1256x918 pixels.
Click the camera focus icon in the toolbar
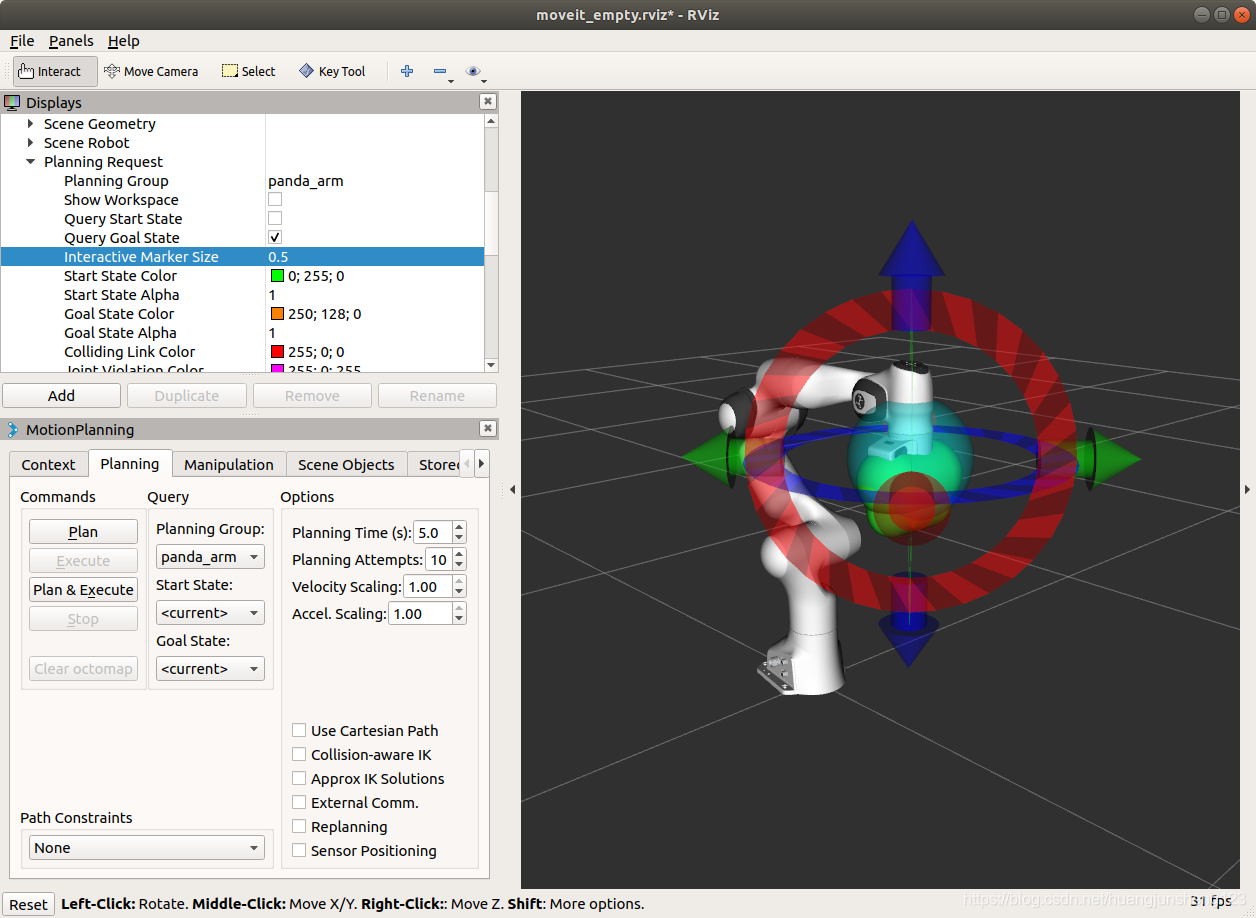[473, 71]
